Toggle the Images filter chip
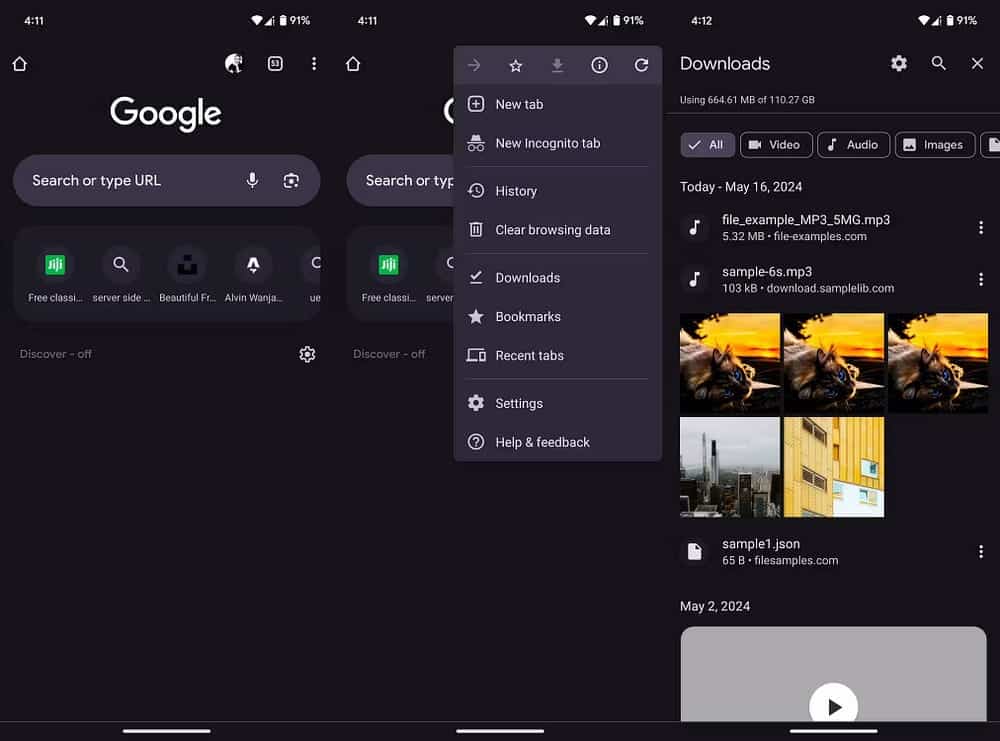 935,144
